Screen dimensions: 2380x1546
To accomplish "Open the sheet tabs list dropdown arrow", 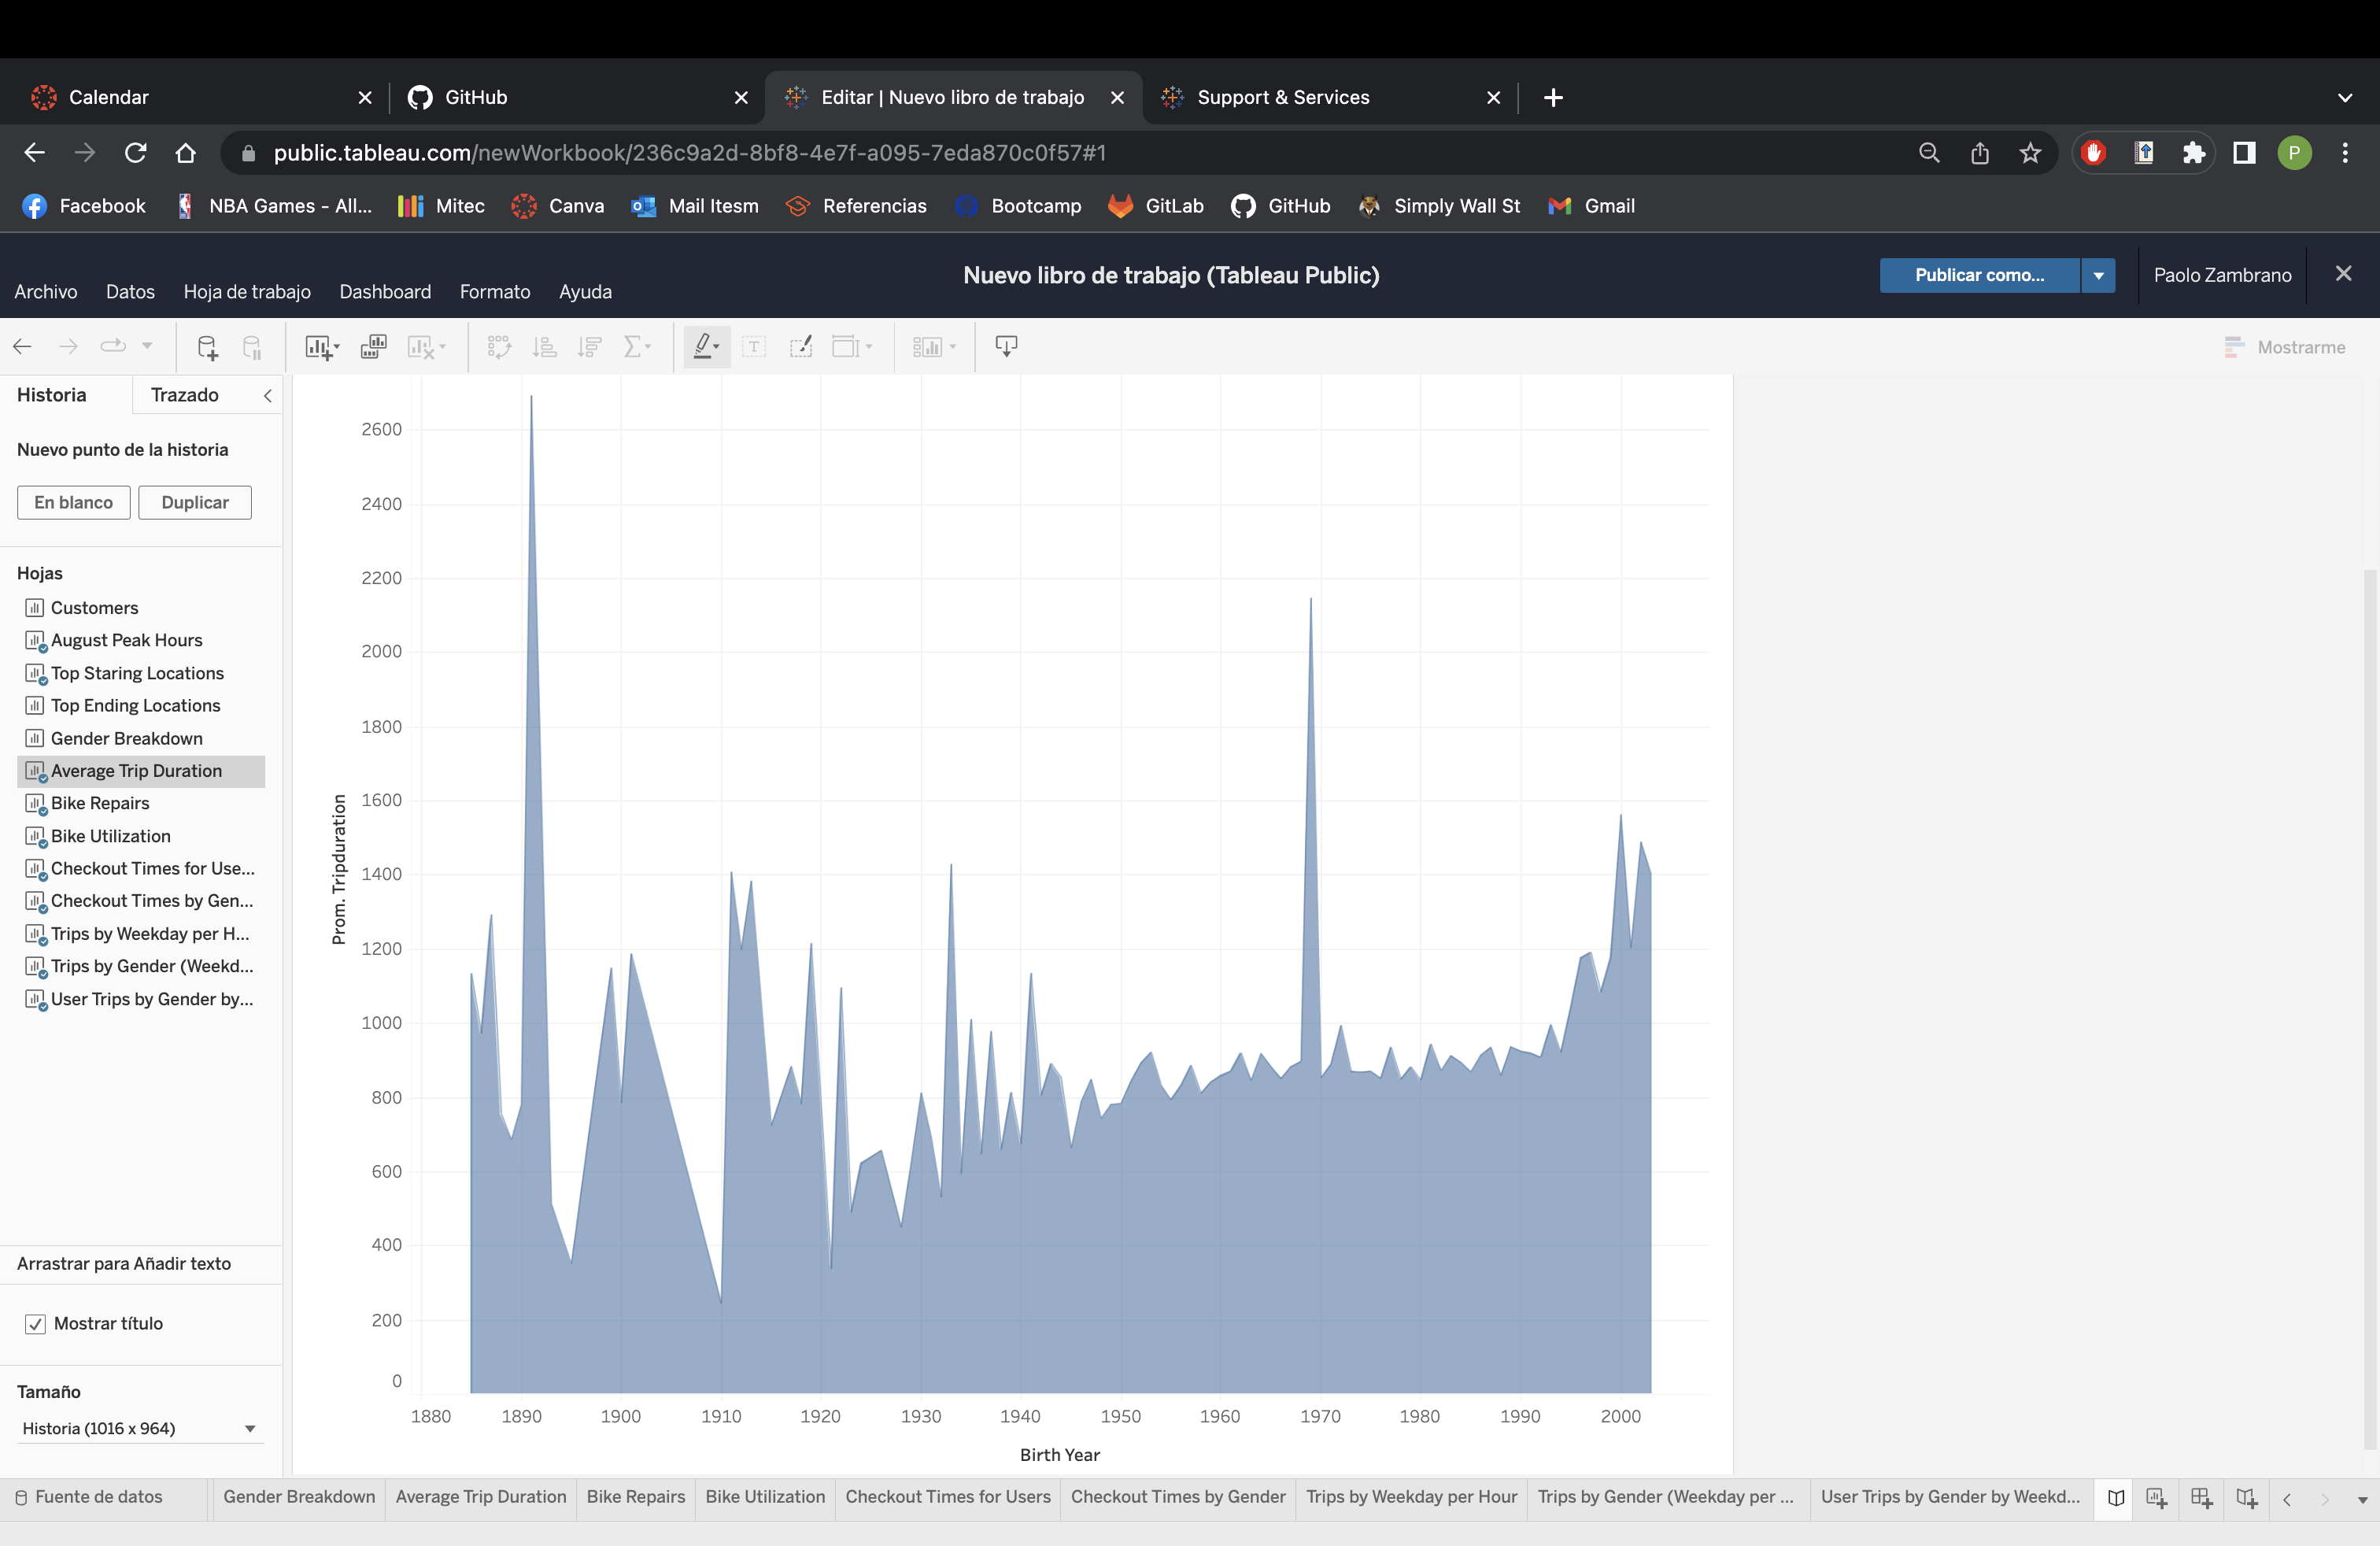I will click(2362, 1499).
